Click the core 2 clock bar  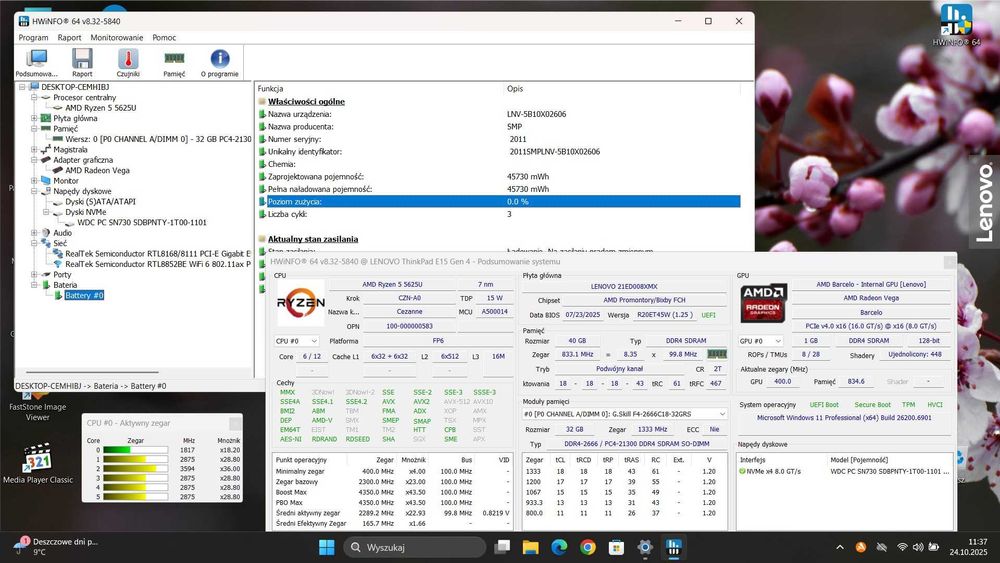point(135,469)
